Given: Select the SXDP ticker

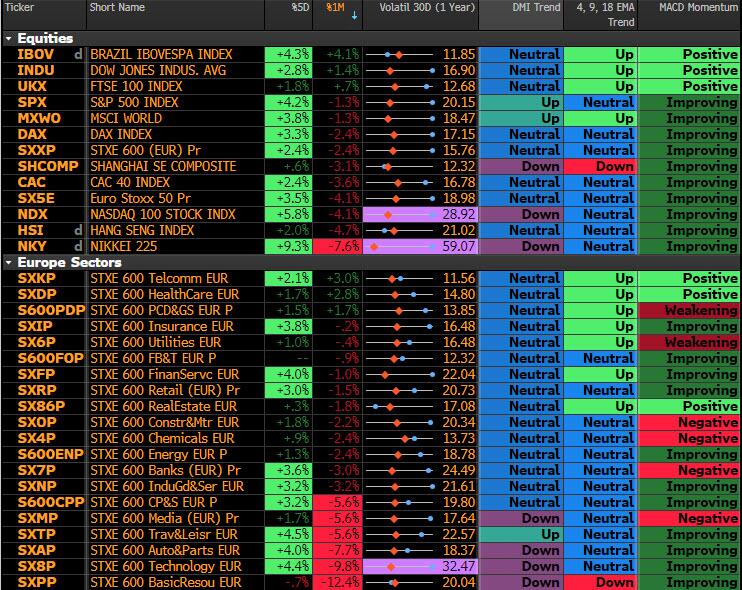Looking at the screenshot, I should [36, 294].
